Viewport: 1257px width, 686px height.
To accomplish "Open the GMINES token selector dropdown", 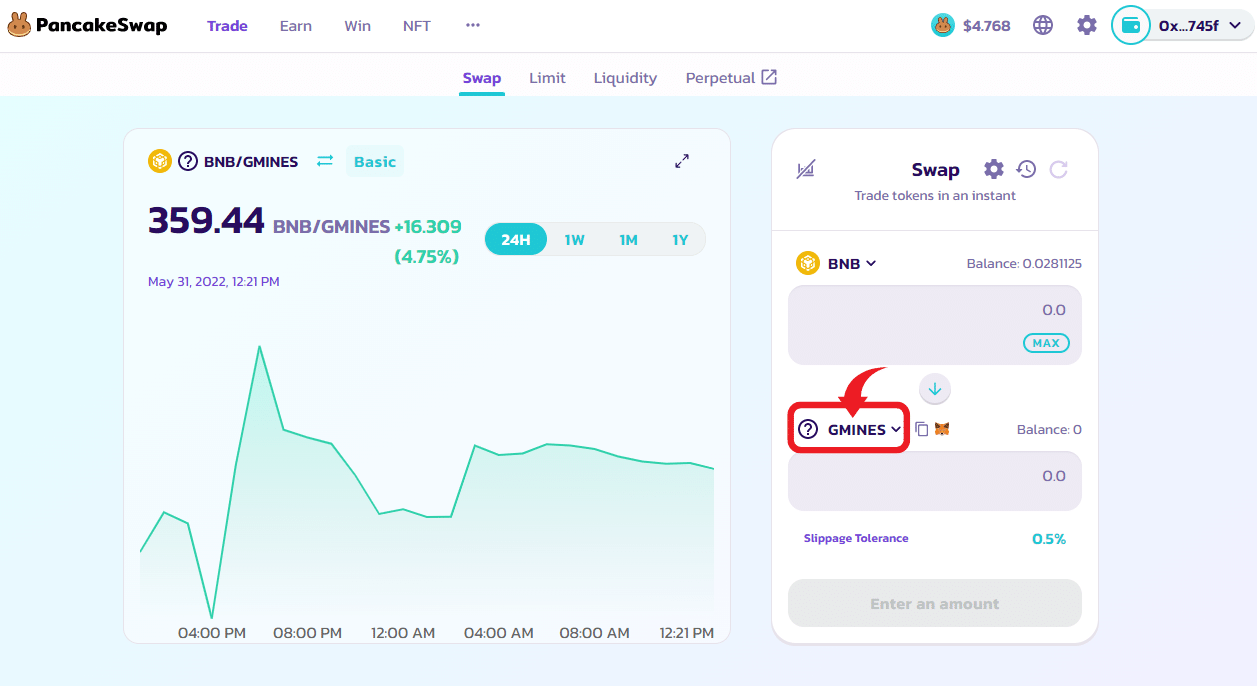I will click(x=849, y=429).
